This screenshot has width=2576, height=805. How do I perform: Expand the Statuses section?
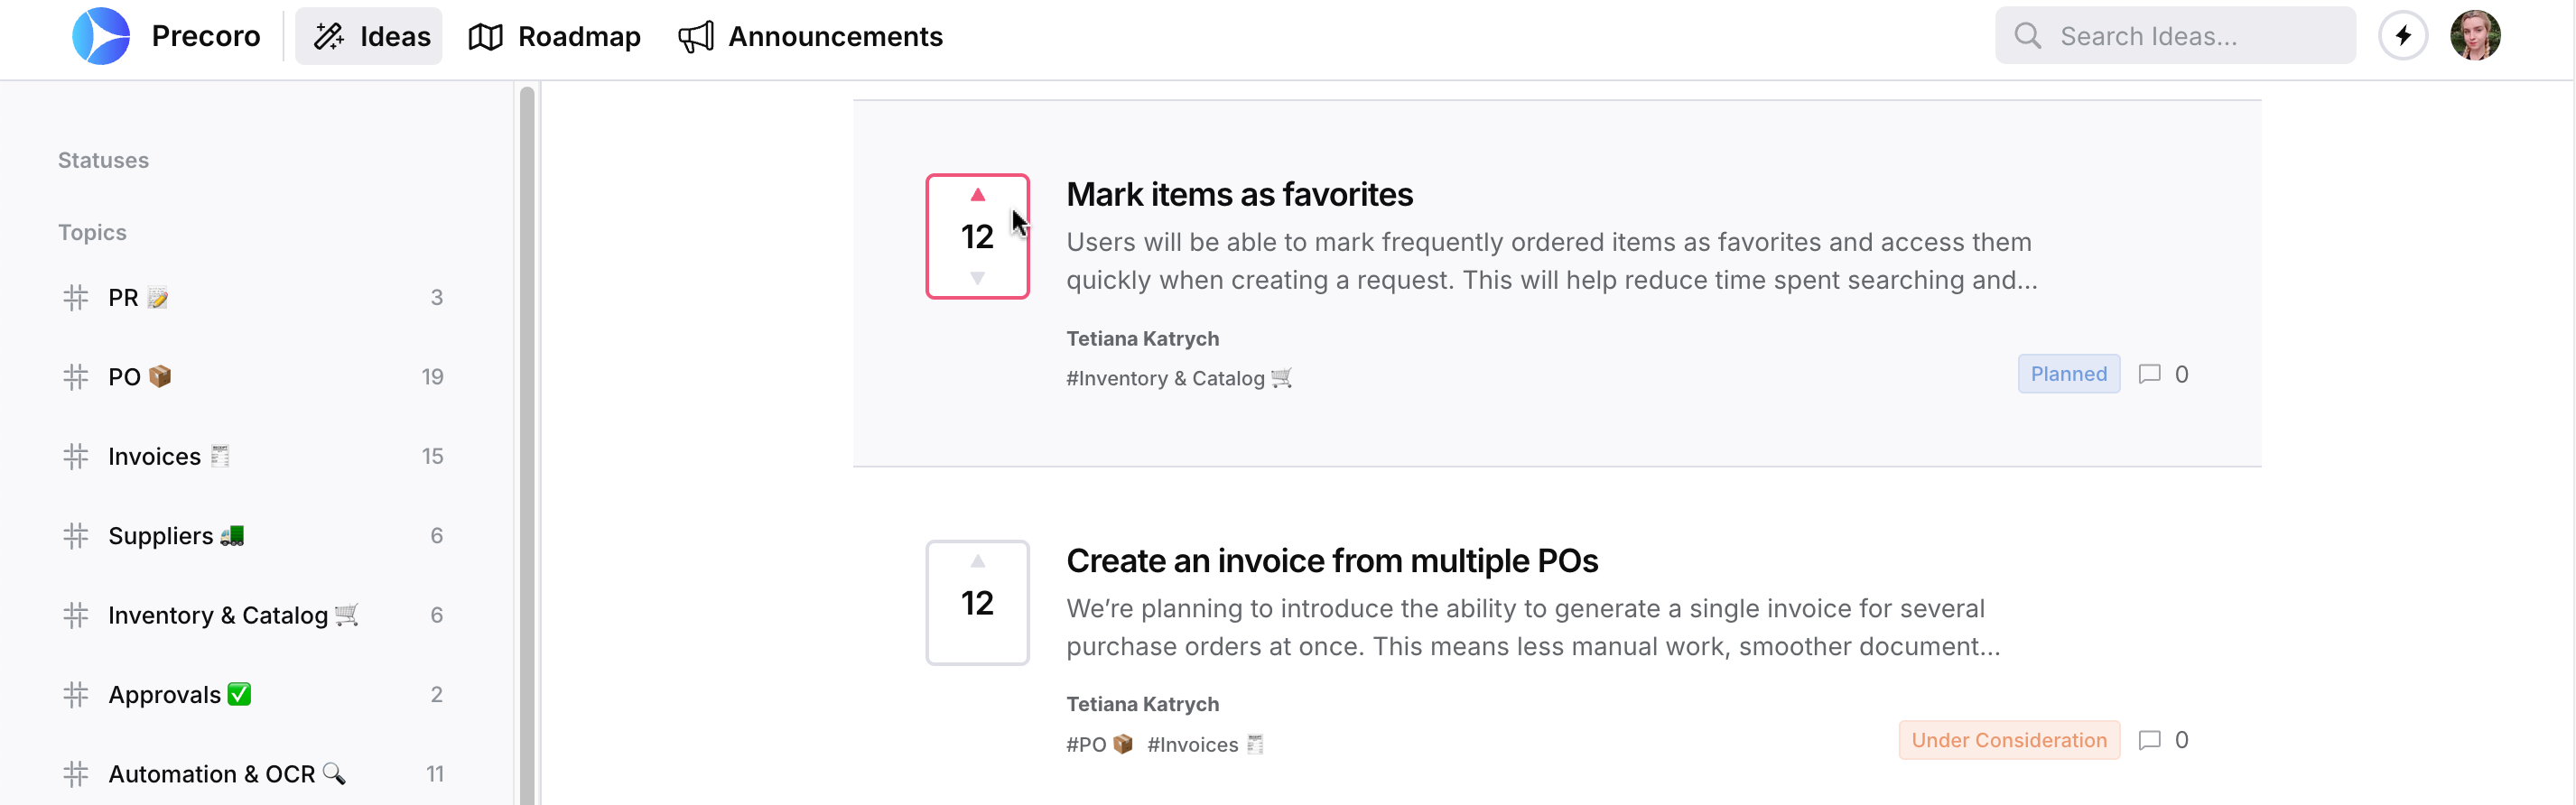pyautogui.click(x=103, y=160)
